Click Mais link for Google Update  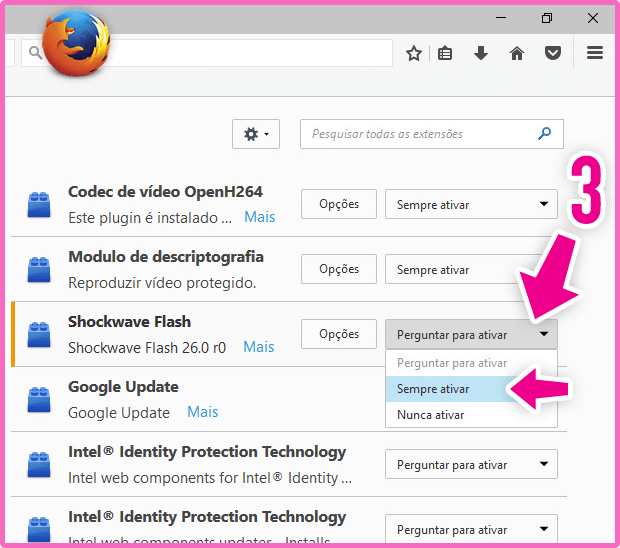pyautogui.click(x=202, y=412)
